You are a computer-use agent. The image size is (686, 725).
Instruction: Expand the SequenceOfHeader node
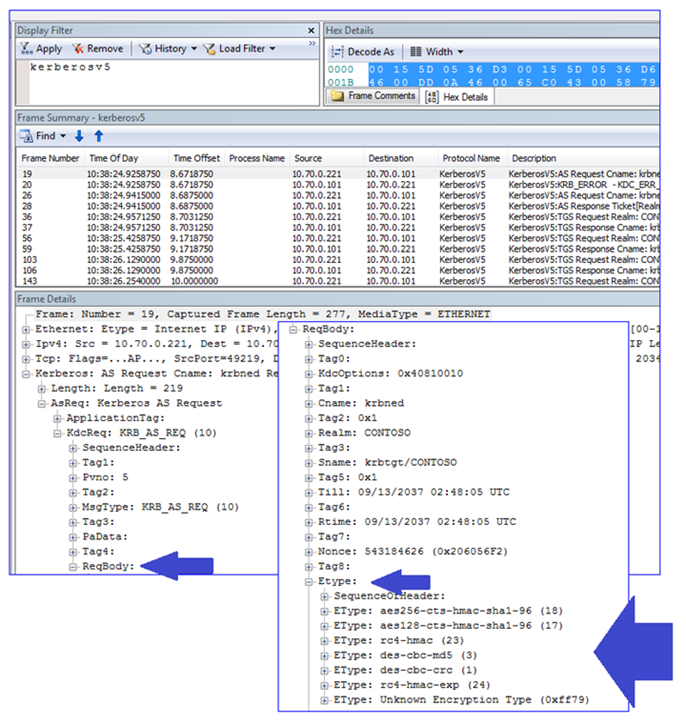point(325,596)
